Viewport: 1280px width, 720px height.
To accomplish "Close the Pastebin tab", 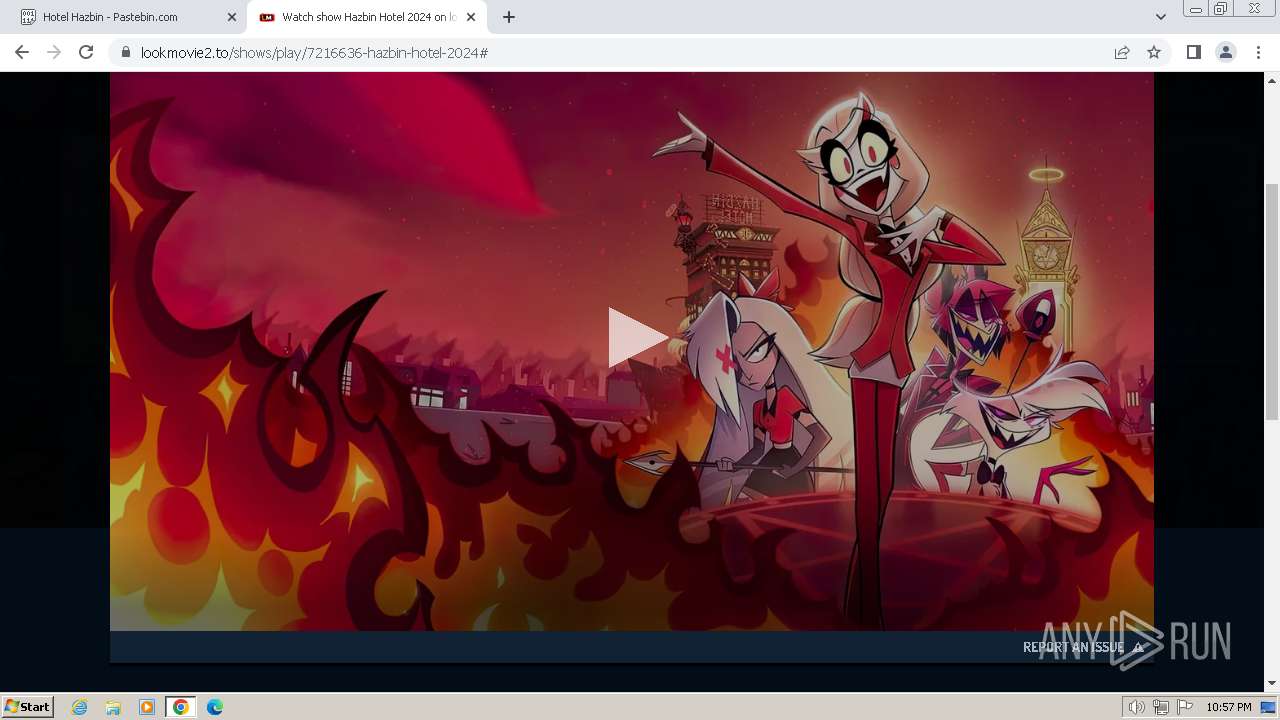I will click(232, 17).
